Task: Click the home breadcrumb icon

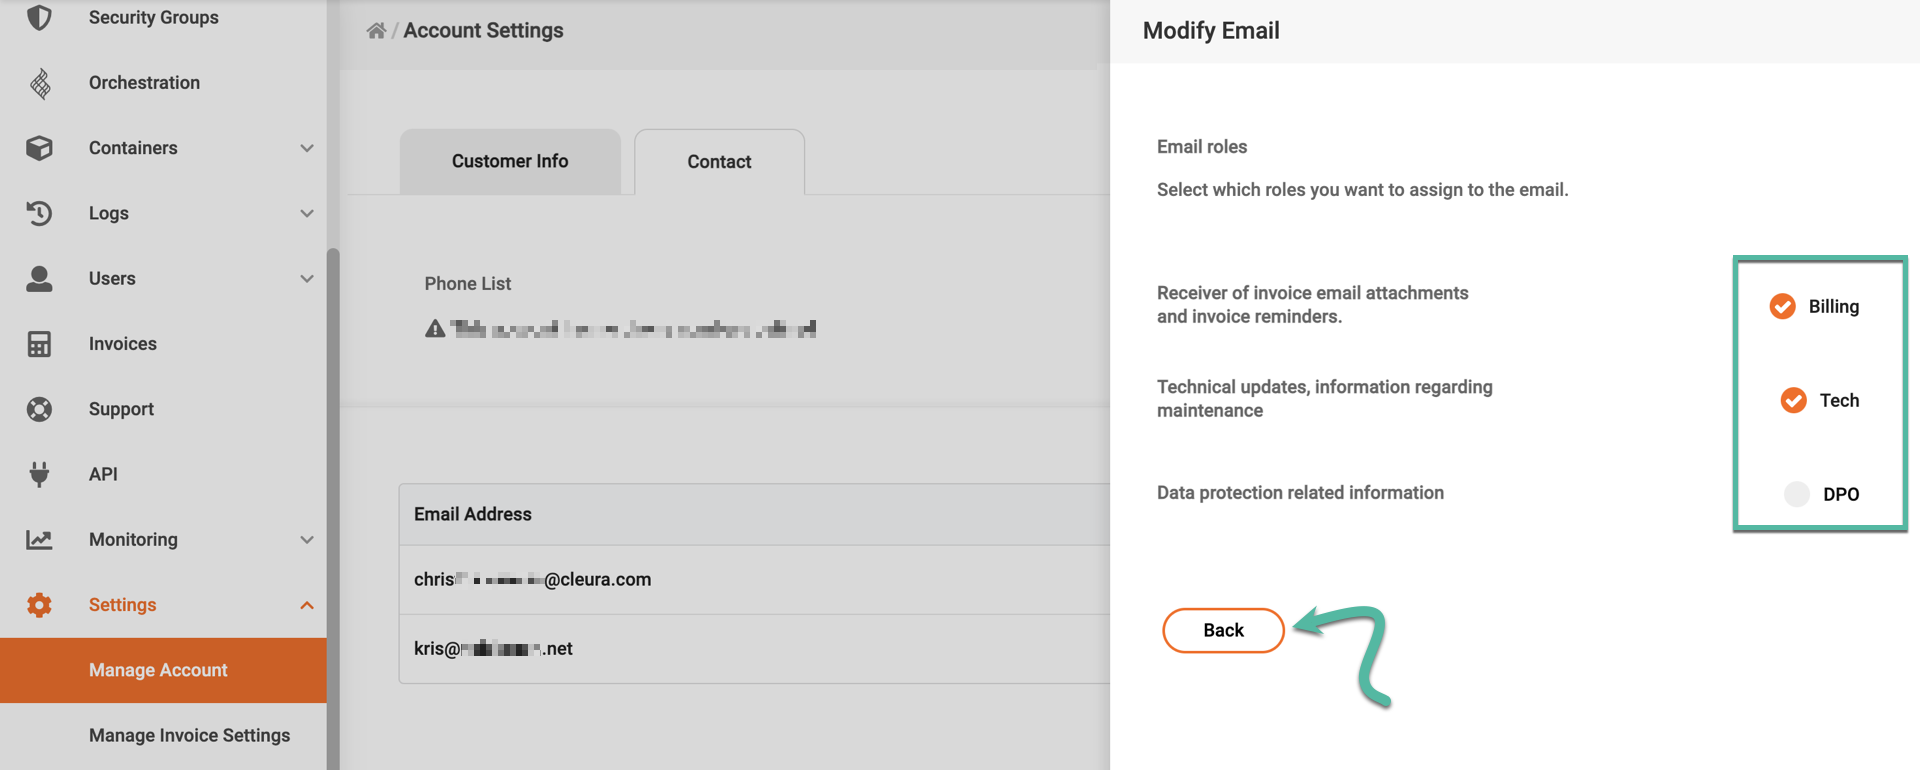Action: pyautogui.click(x=374, y=30)
